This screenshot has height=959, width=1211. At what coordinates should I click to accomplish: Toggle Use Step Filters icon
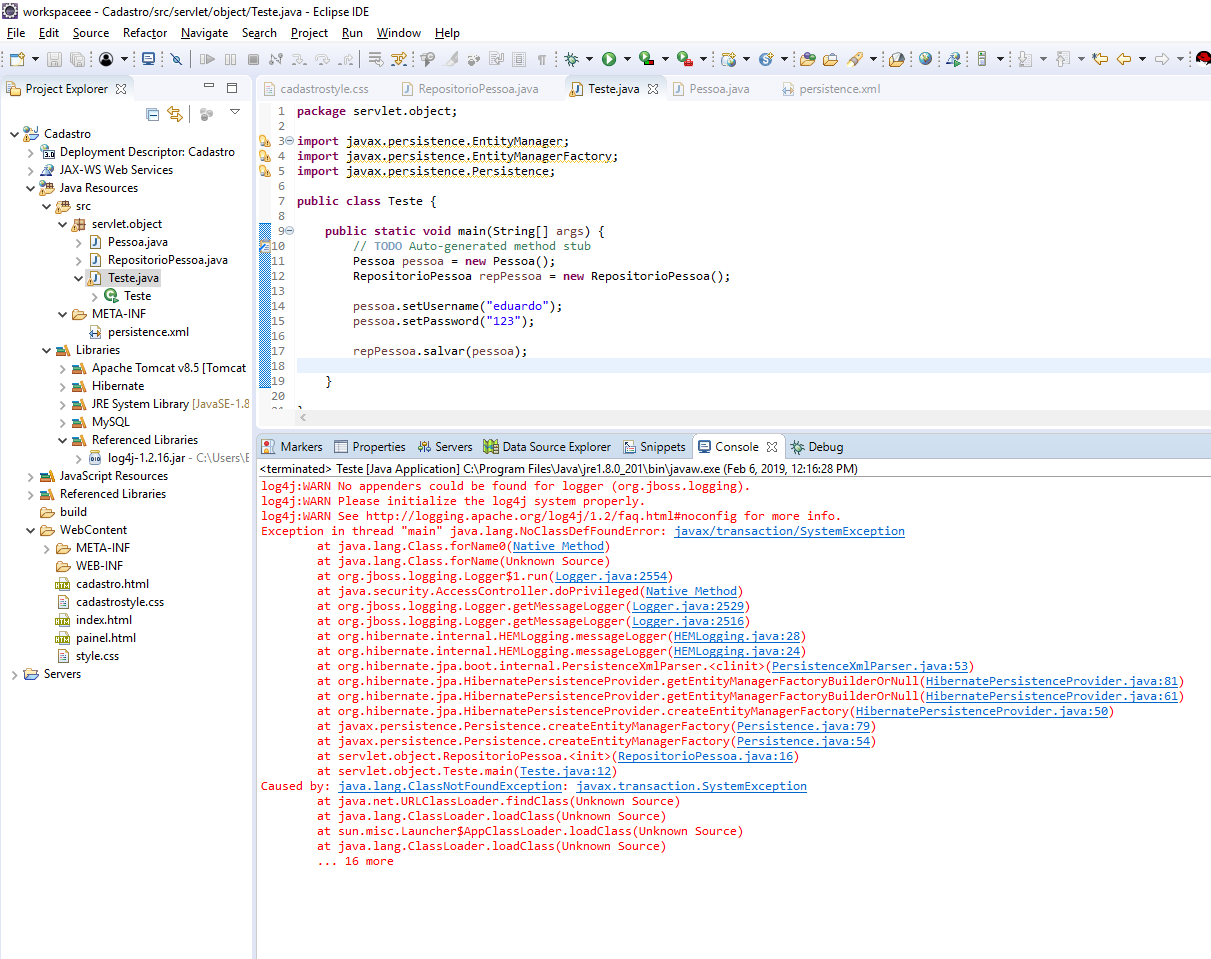[x=398, y=59]
